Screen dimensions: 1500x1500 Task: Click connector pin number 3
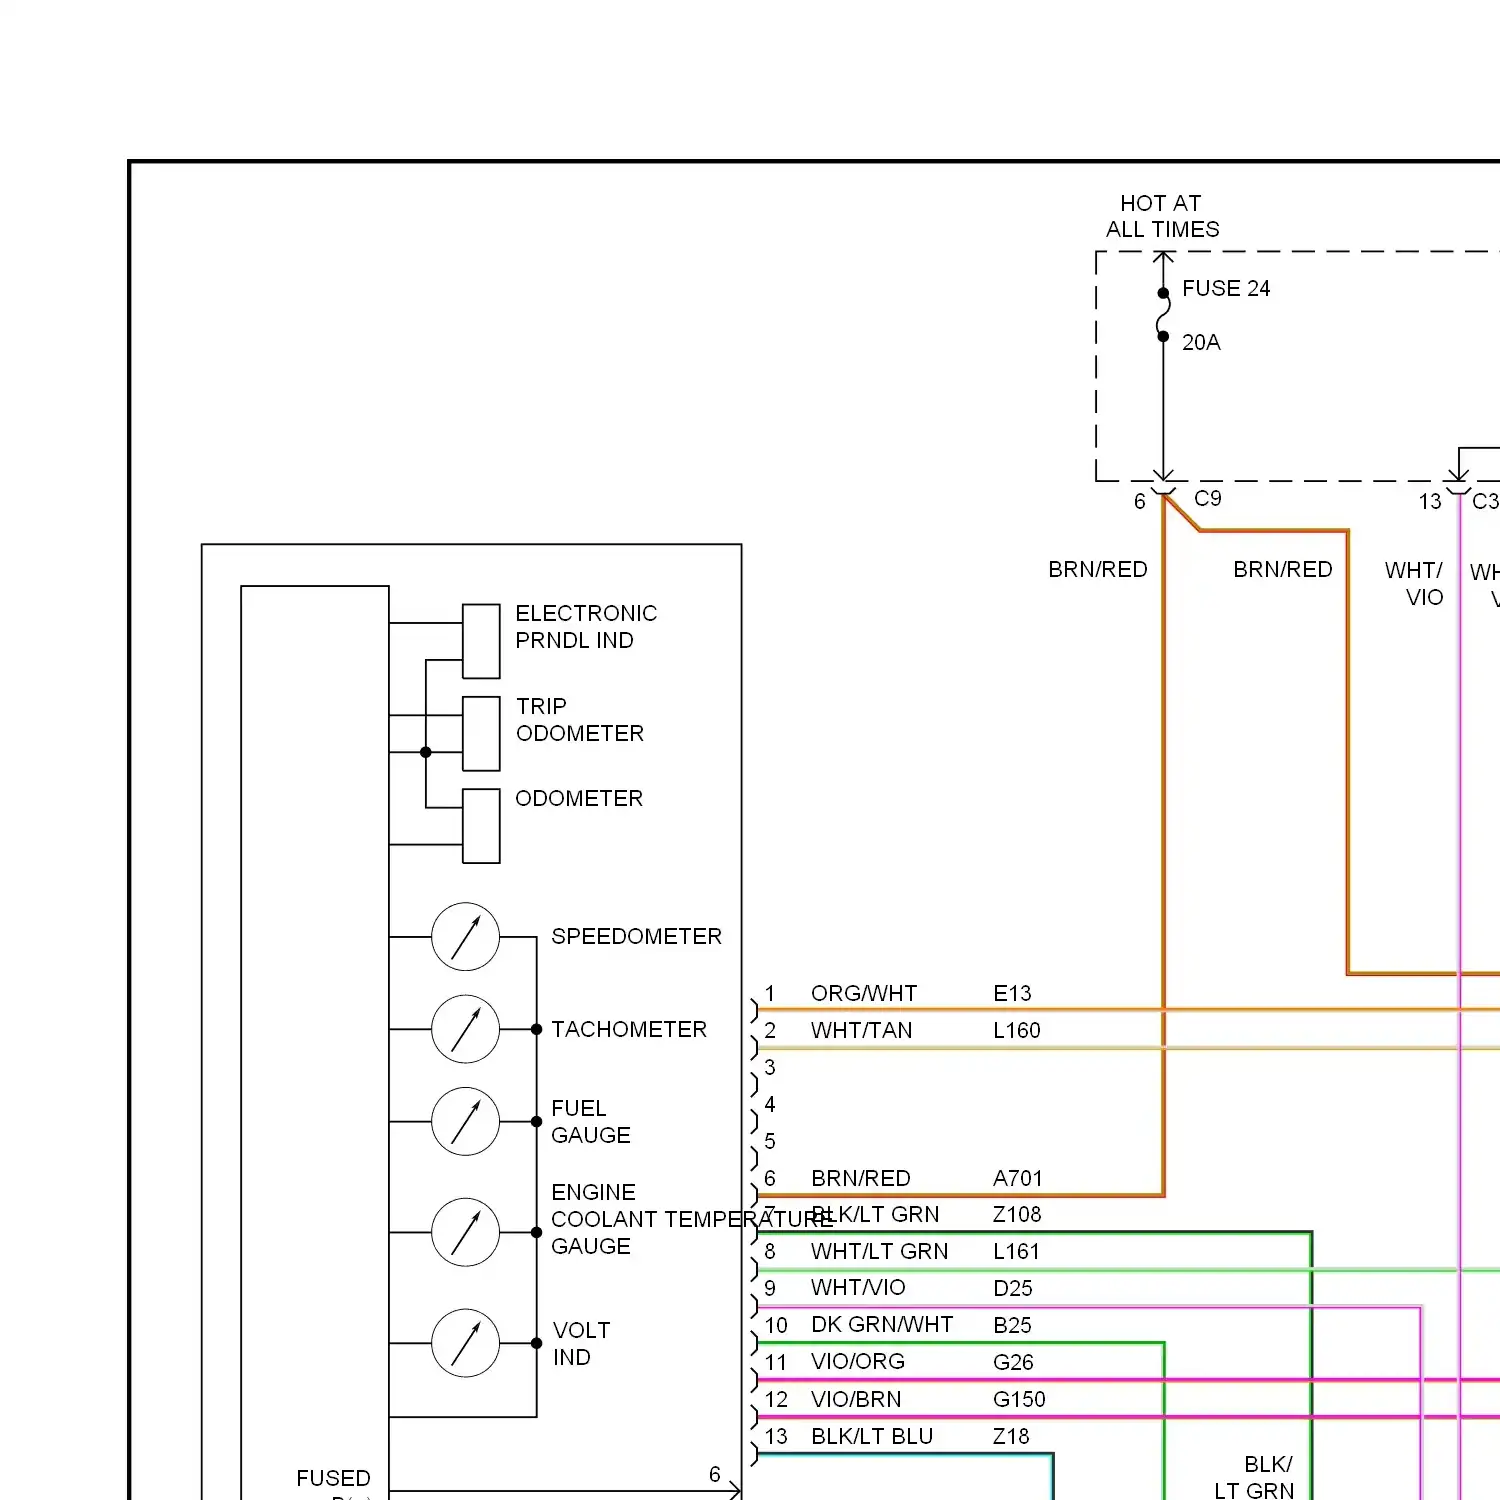(x=770, y=1067)
